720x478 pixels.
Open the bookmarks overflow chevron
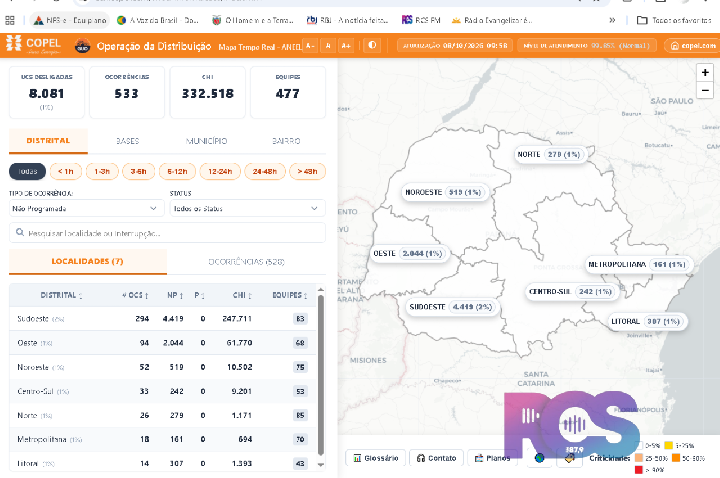click(612, 20)
